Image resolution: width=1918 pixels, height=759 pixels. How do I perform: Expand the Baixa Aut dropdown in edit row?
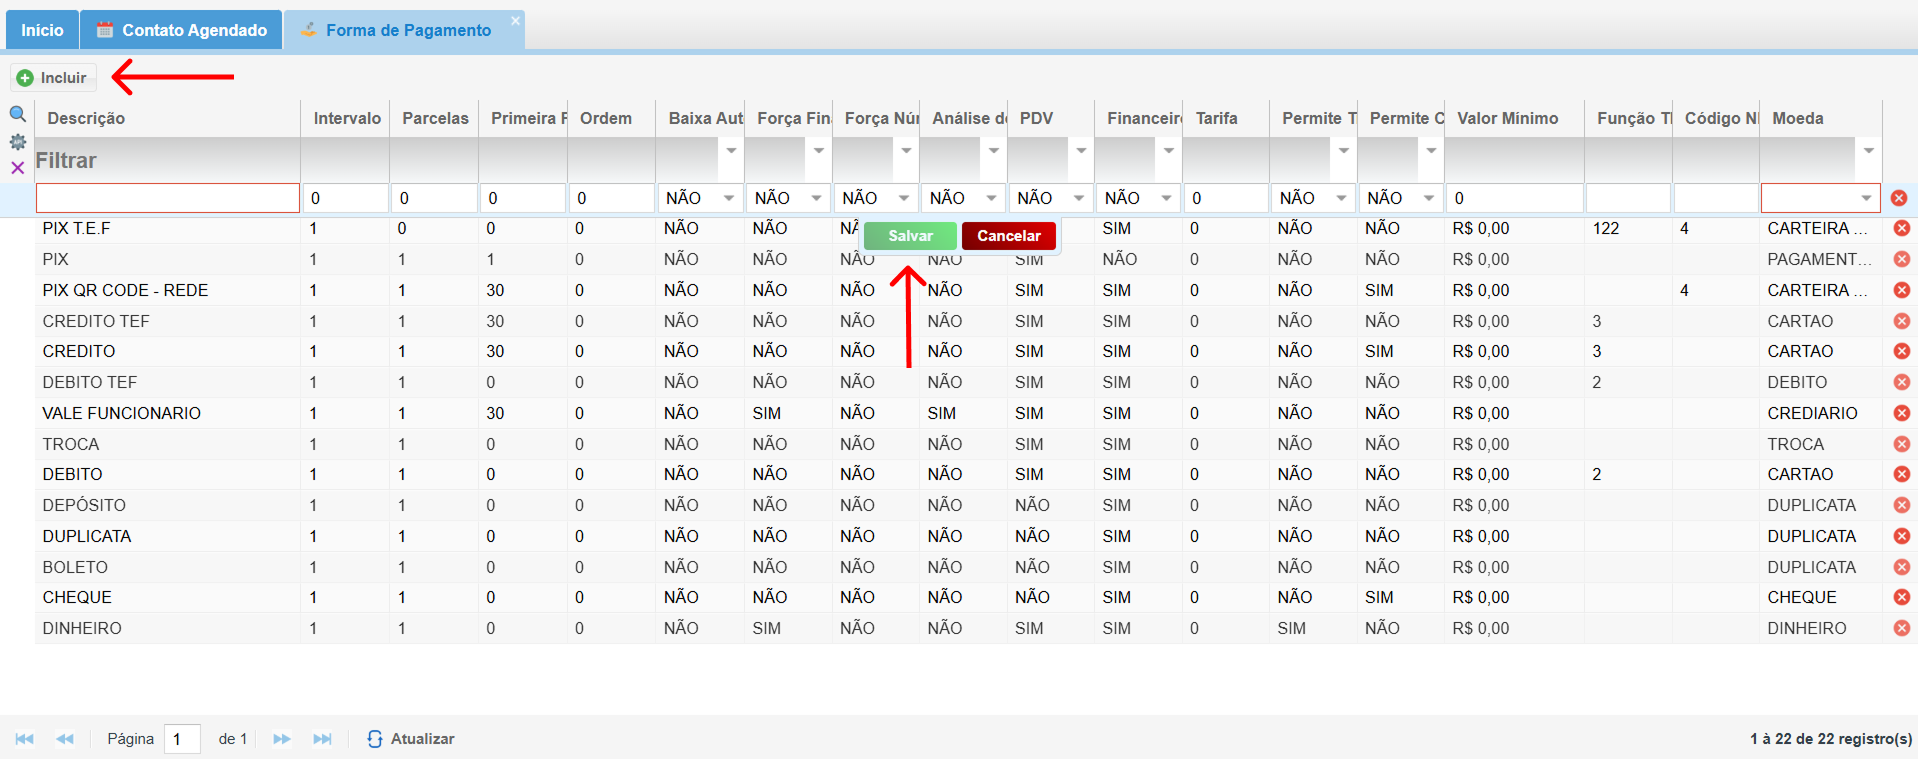tap(729, 198)
